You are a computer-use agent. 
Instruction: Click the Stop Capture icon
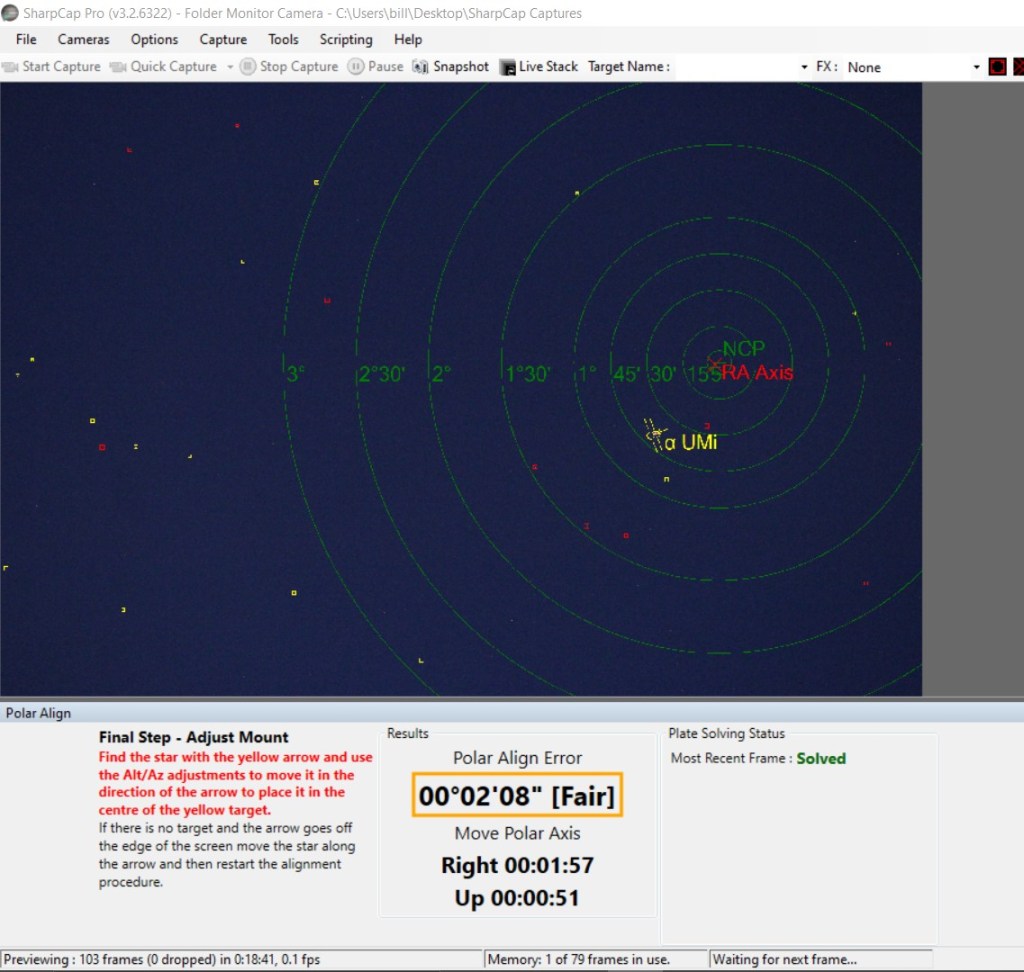tap(248, 67)
